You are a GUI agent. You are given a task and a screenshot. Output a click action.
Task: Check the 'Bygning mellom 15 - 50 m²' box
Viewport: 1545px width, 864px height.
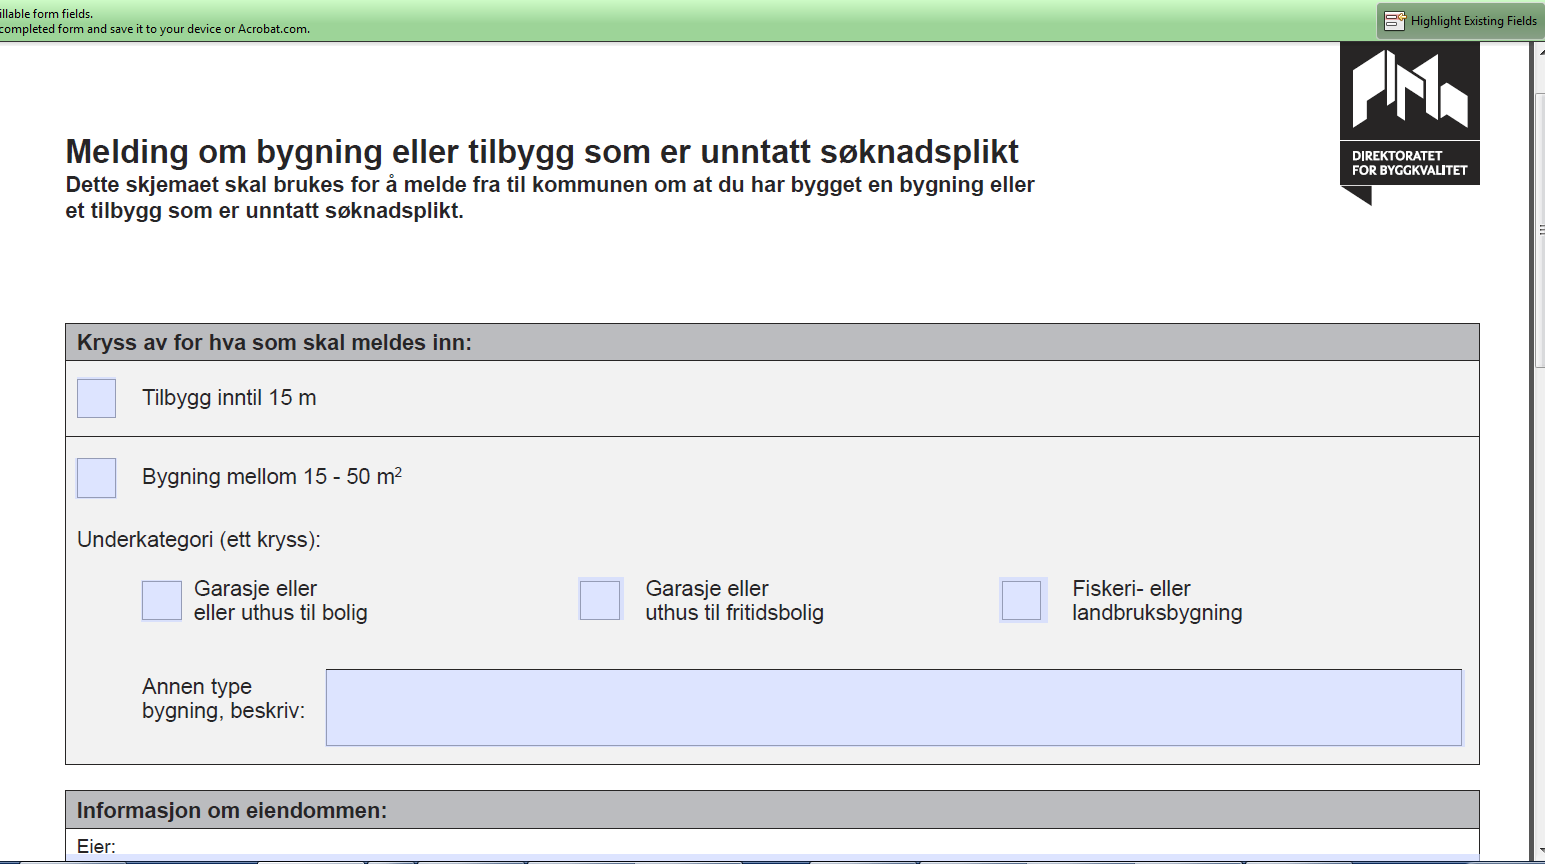[97, 478]
